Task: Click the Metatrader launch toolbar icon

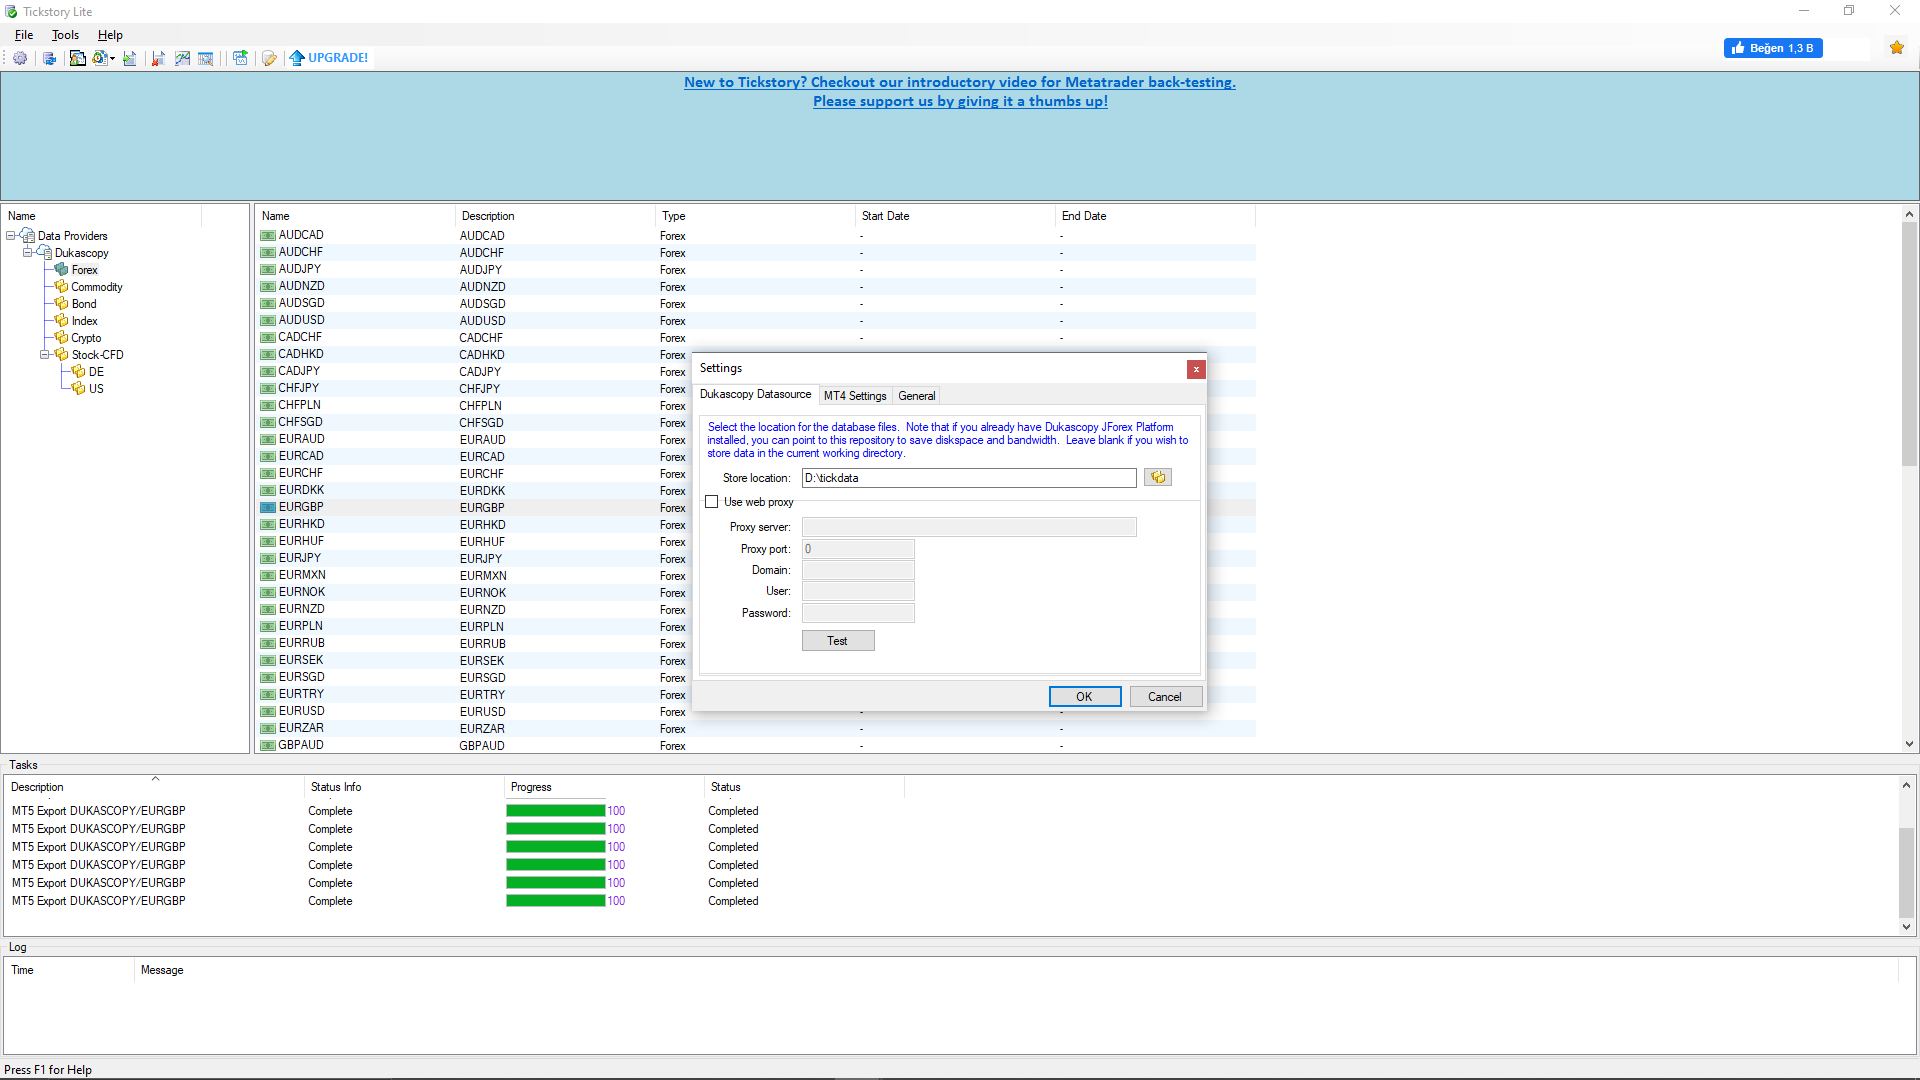Action: pos(77,58)
